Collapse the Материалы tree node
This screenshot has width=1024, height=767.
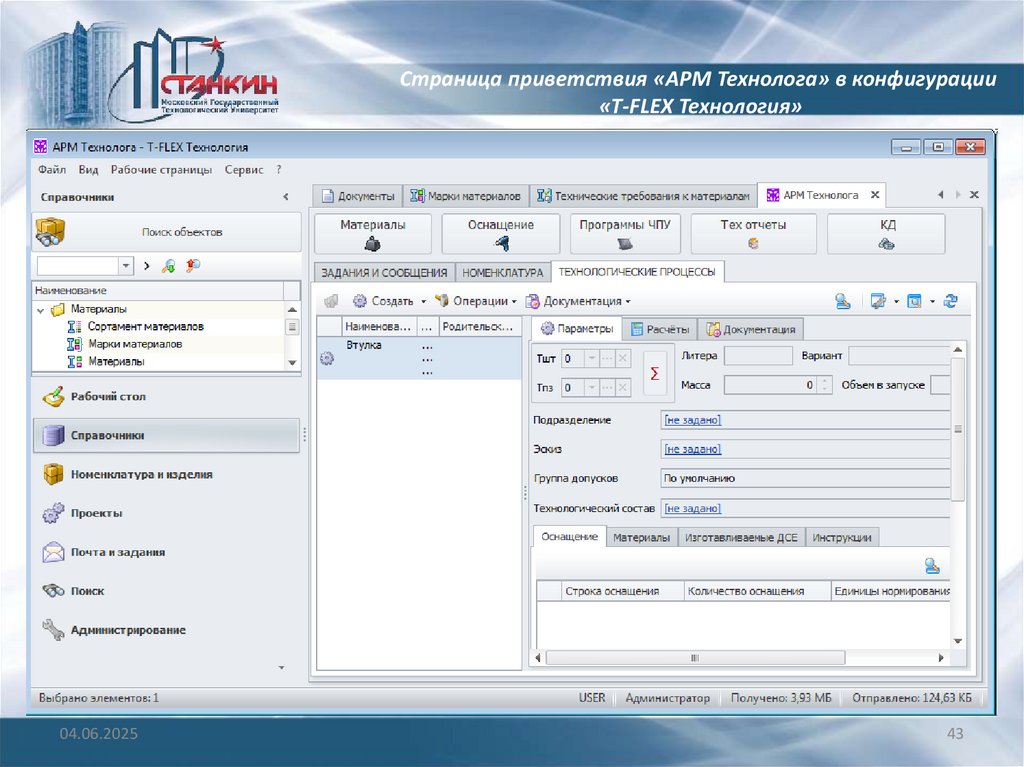coord(41,310)
